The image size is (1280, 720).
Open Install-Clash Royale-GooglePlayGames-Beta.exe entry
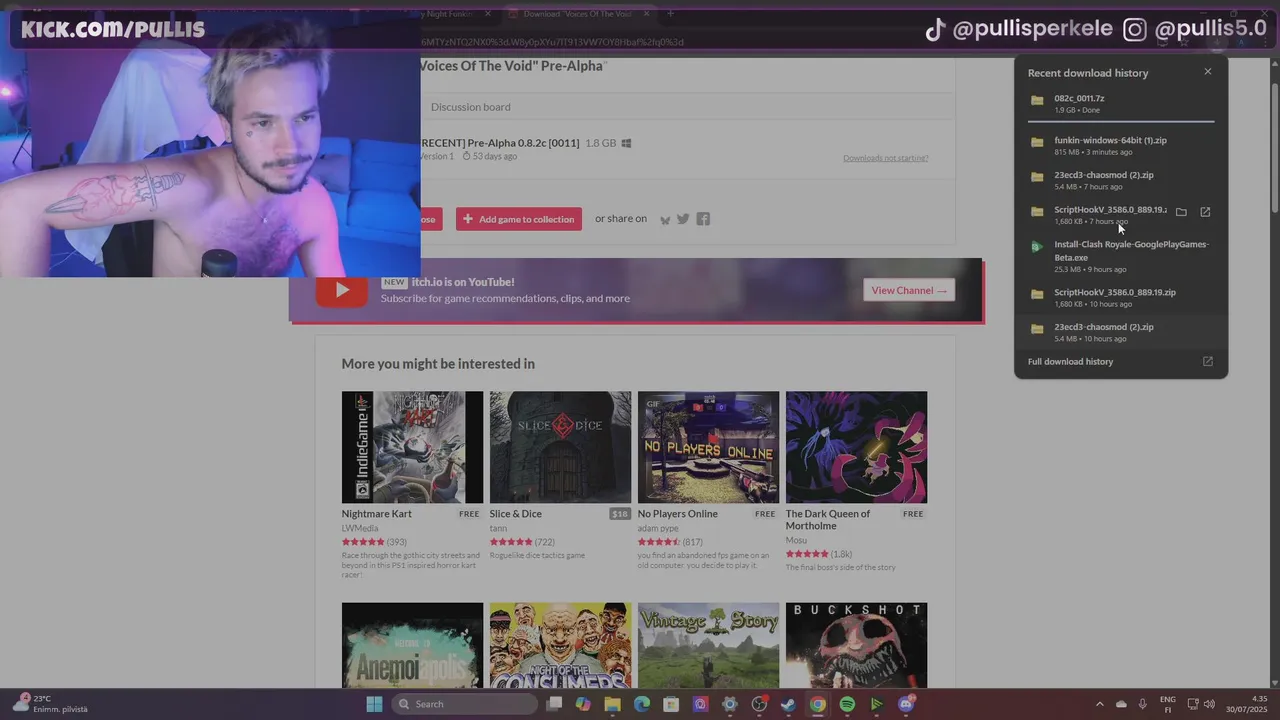tap(1121, 256)
